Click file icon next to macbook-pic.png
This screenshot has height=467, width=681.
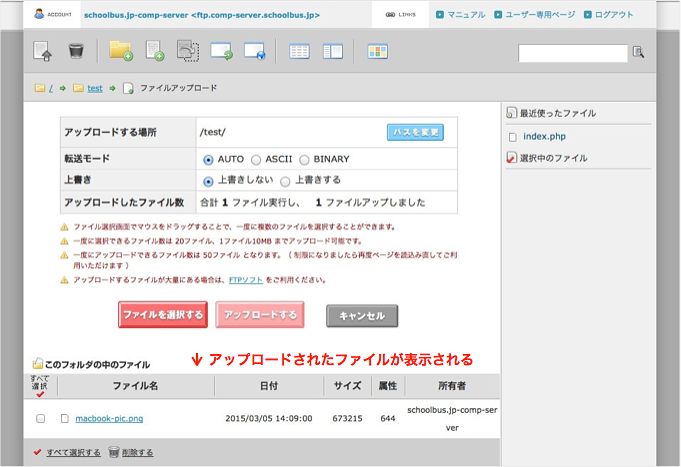coord(65,418)
